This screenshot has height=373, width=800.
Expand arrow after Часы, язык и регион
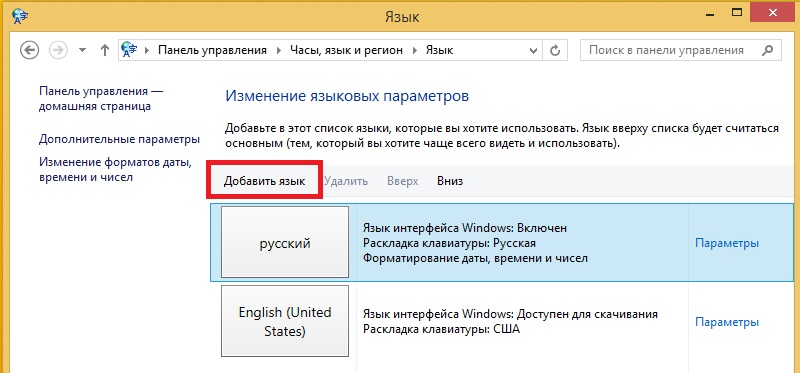(414, 50)
